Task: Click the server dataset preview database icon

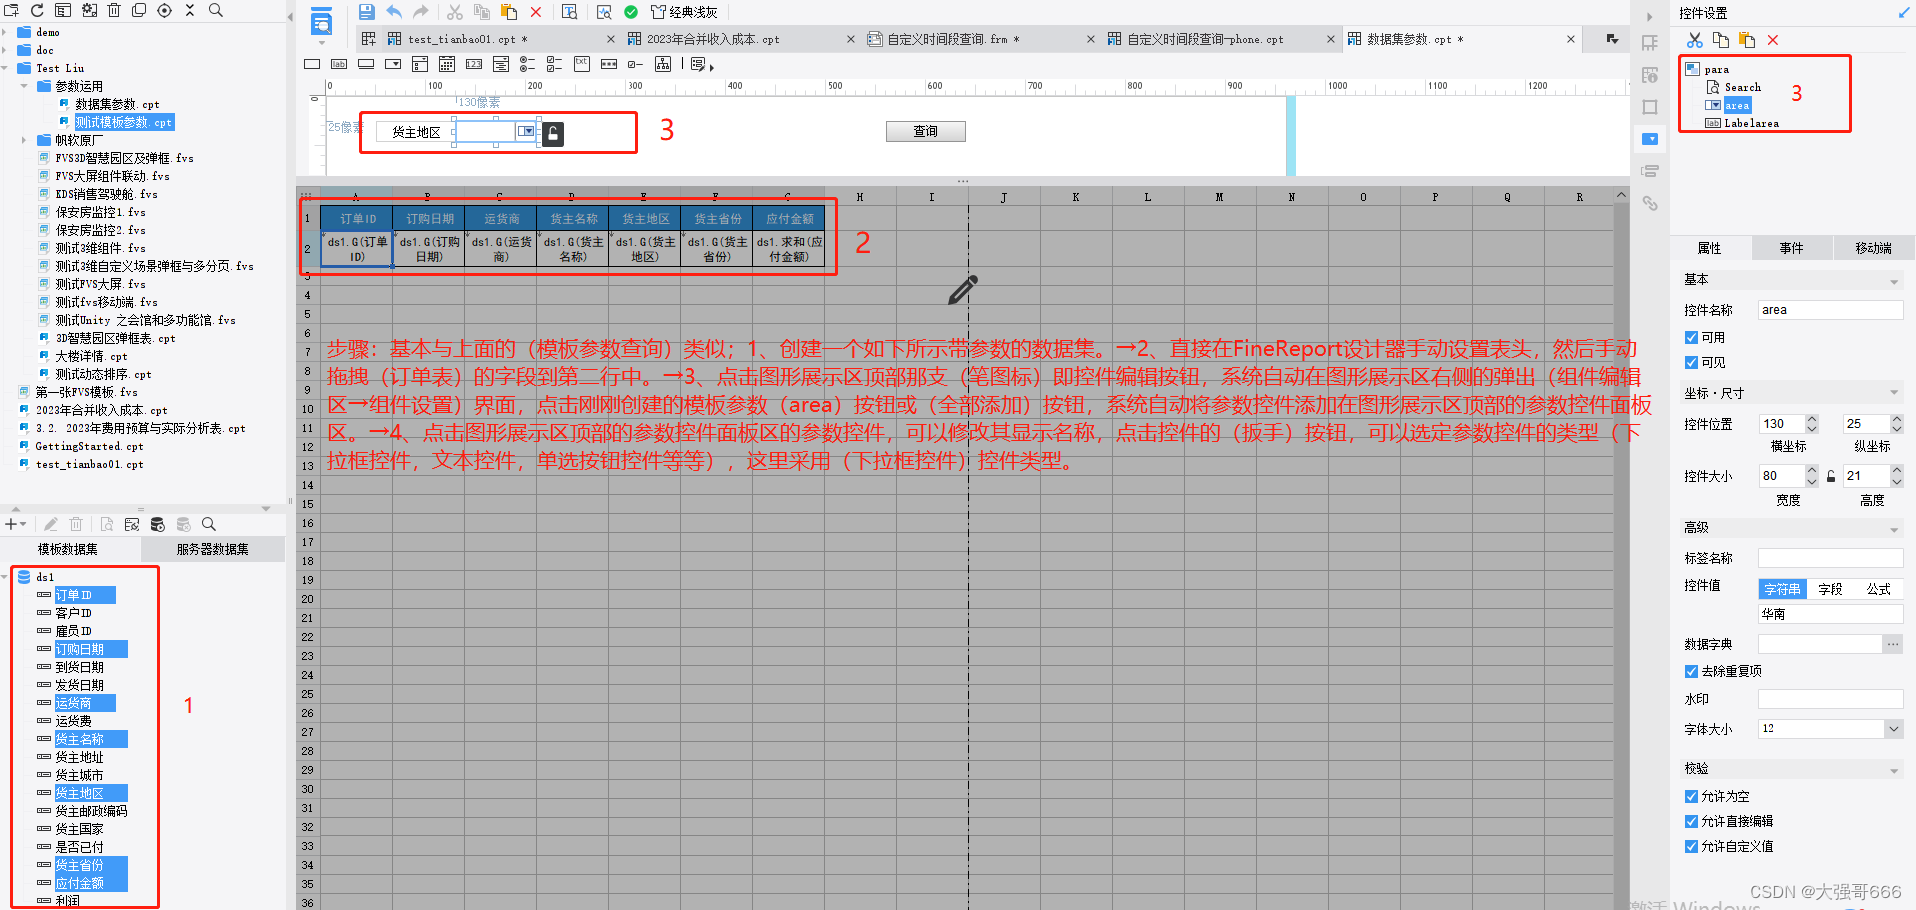Action: (157, 524)
